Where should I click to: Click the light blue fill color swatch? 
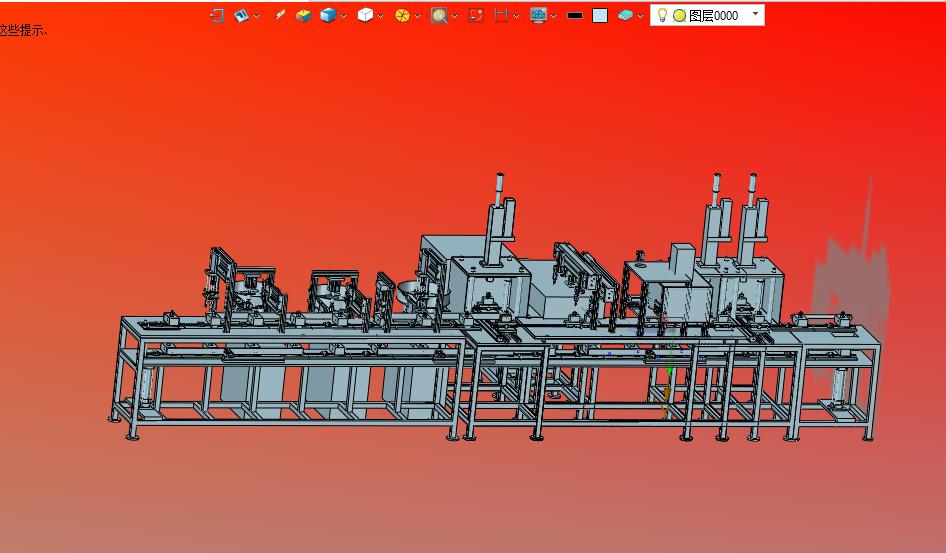600,15
